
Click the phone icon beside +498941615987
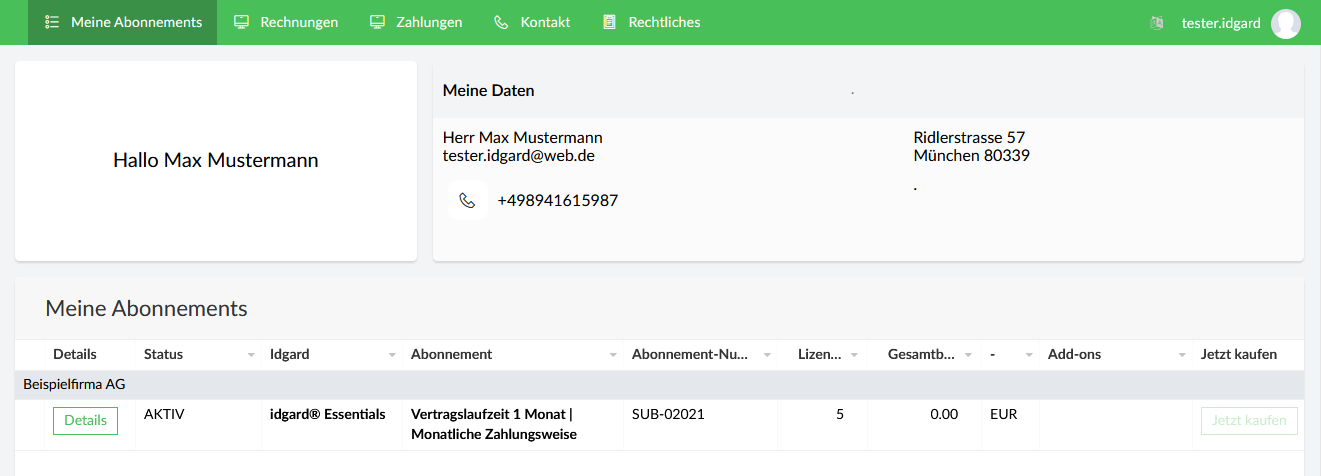(467, 200)
